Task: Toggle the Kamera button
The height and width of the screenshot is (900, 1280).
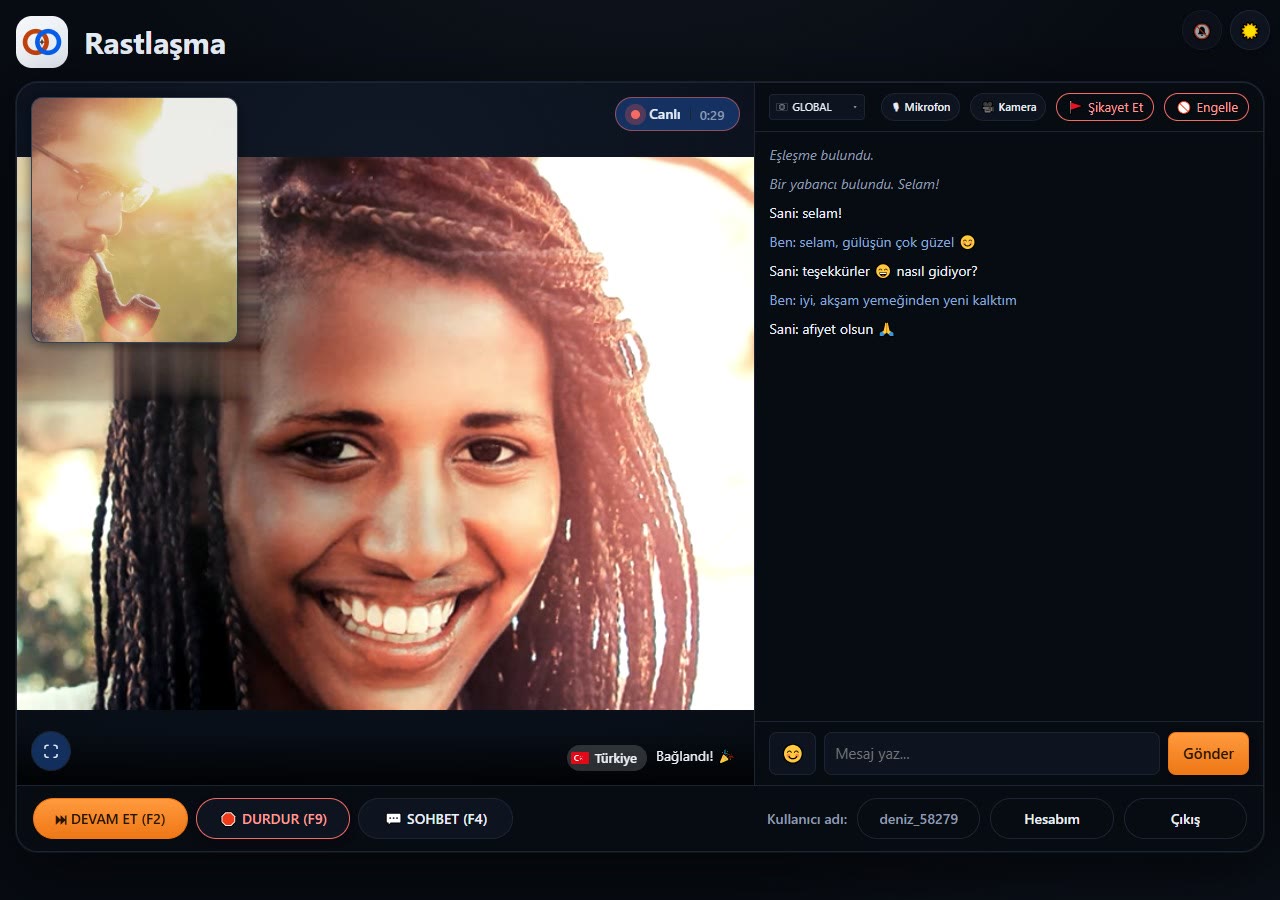Action: coord(1008,107)
